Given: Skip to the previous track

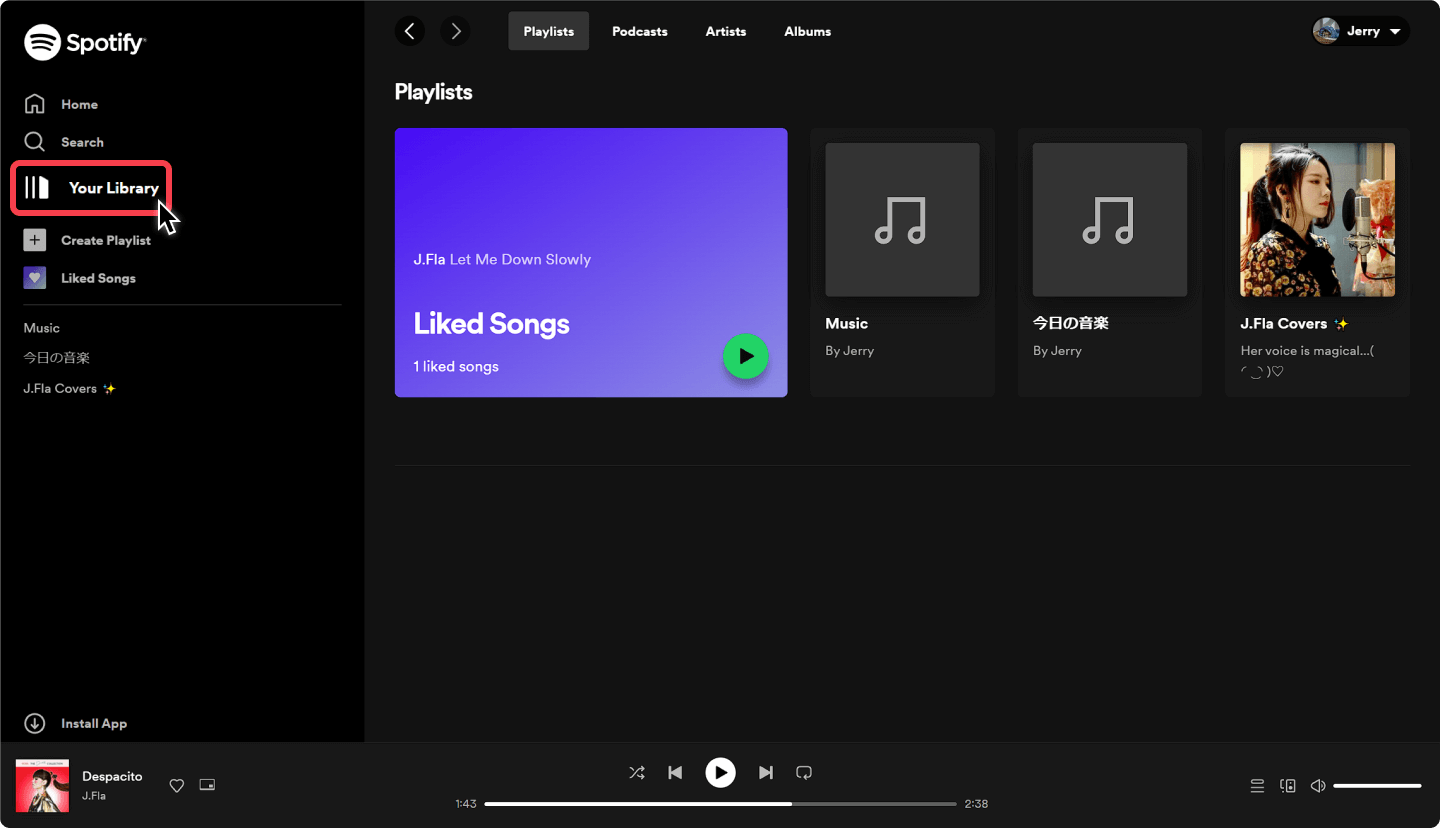Looking at the screenshot, I should 675,772.
